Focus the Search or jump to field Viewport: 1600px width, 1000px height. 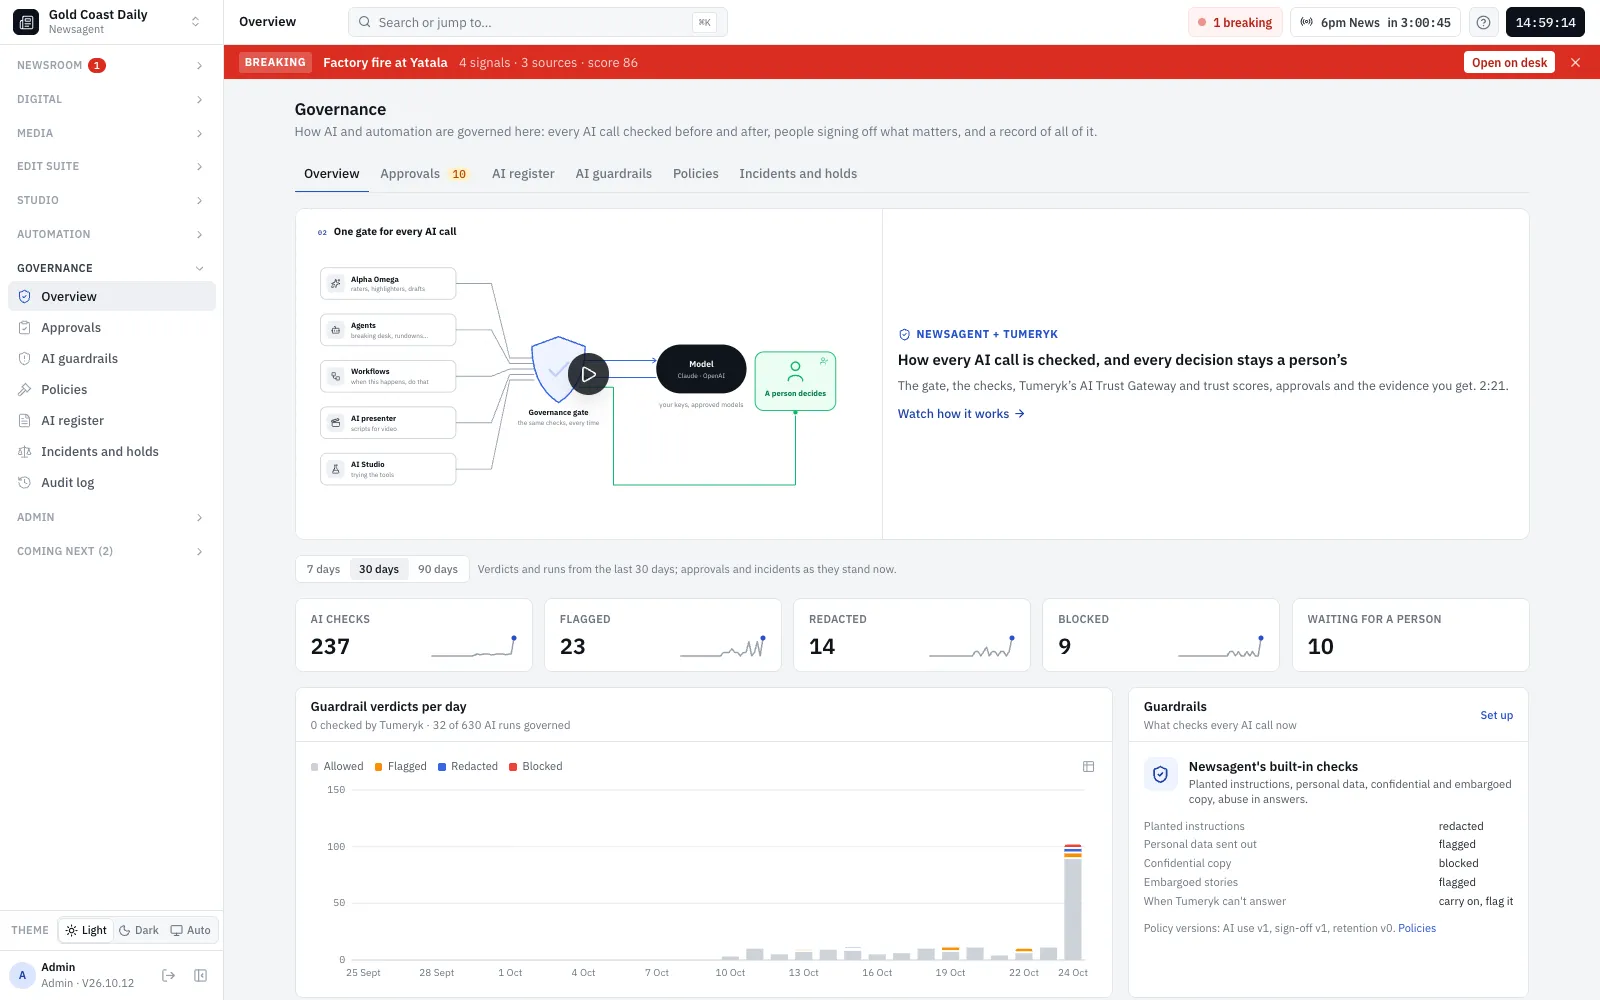pos(538,22)
